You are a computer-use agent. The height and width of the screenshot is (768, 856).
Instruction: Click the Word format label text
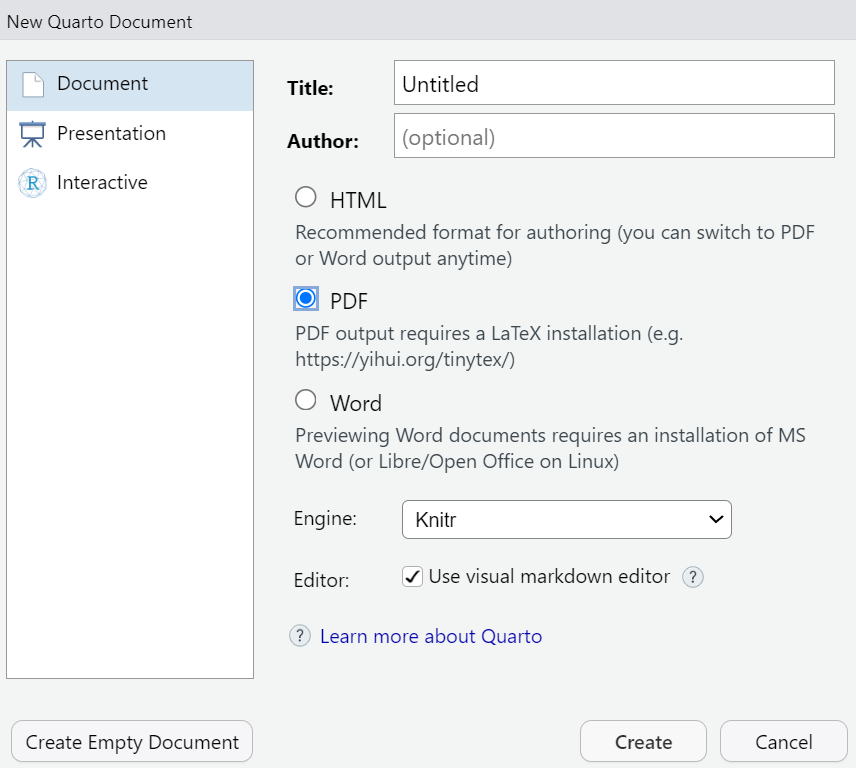pos(356,404)
